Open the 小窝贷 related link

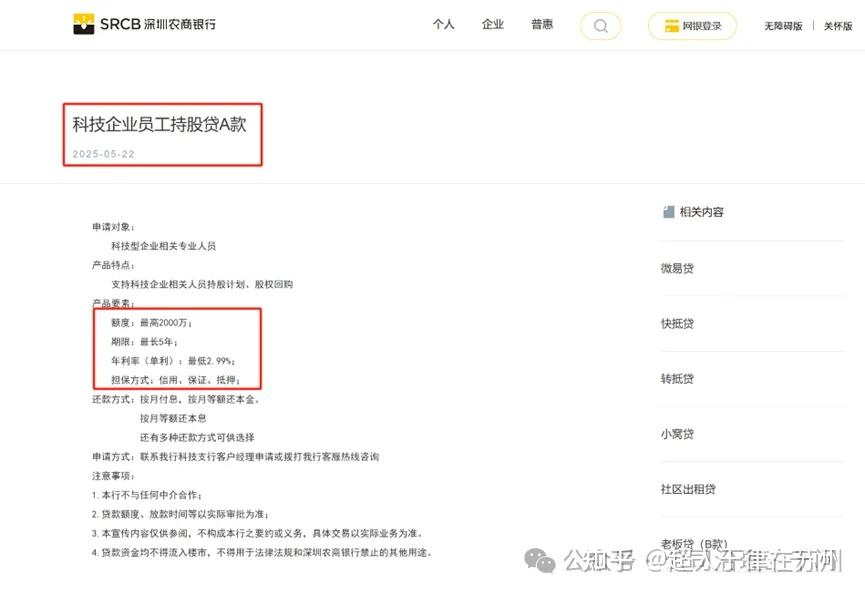click(x=677, y=434)
